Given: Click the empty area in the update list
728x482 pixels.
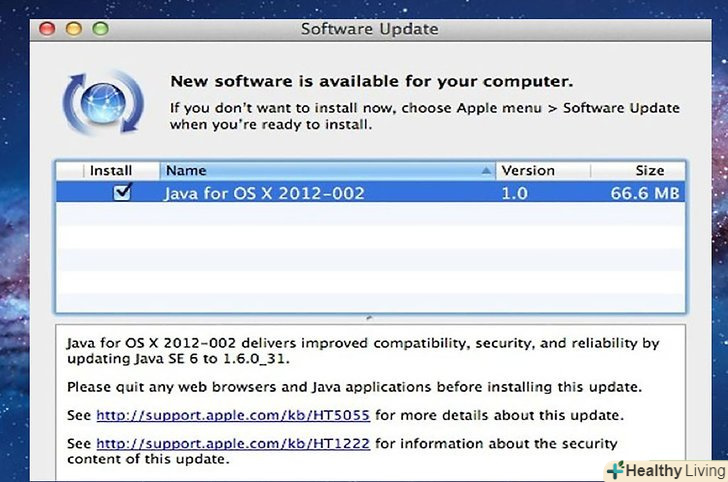Looking at the screenshot, I should tap(370, 260).
